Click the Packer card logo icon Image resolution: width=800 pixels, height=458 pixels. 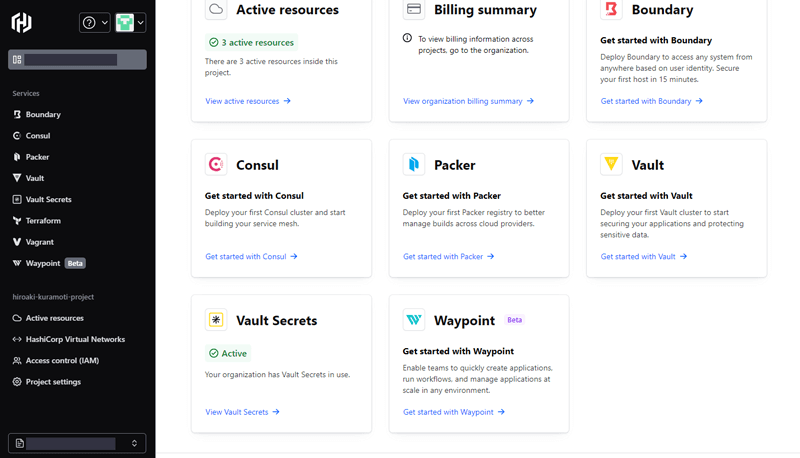pyautogui.click(x=414, y=164)
